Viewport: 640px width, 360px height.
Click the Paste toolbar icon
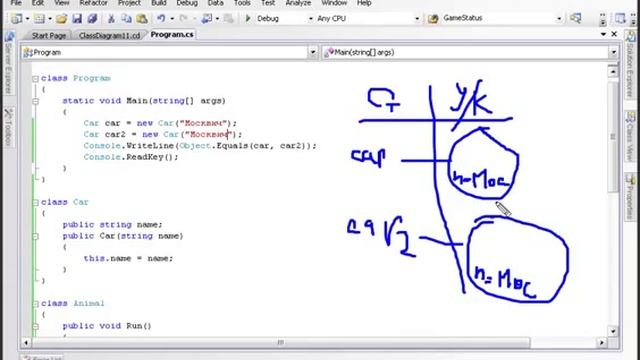click(x=142, y=18)
